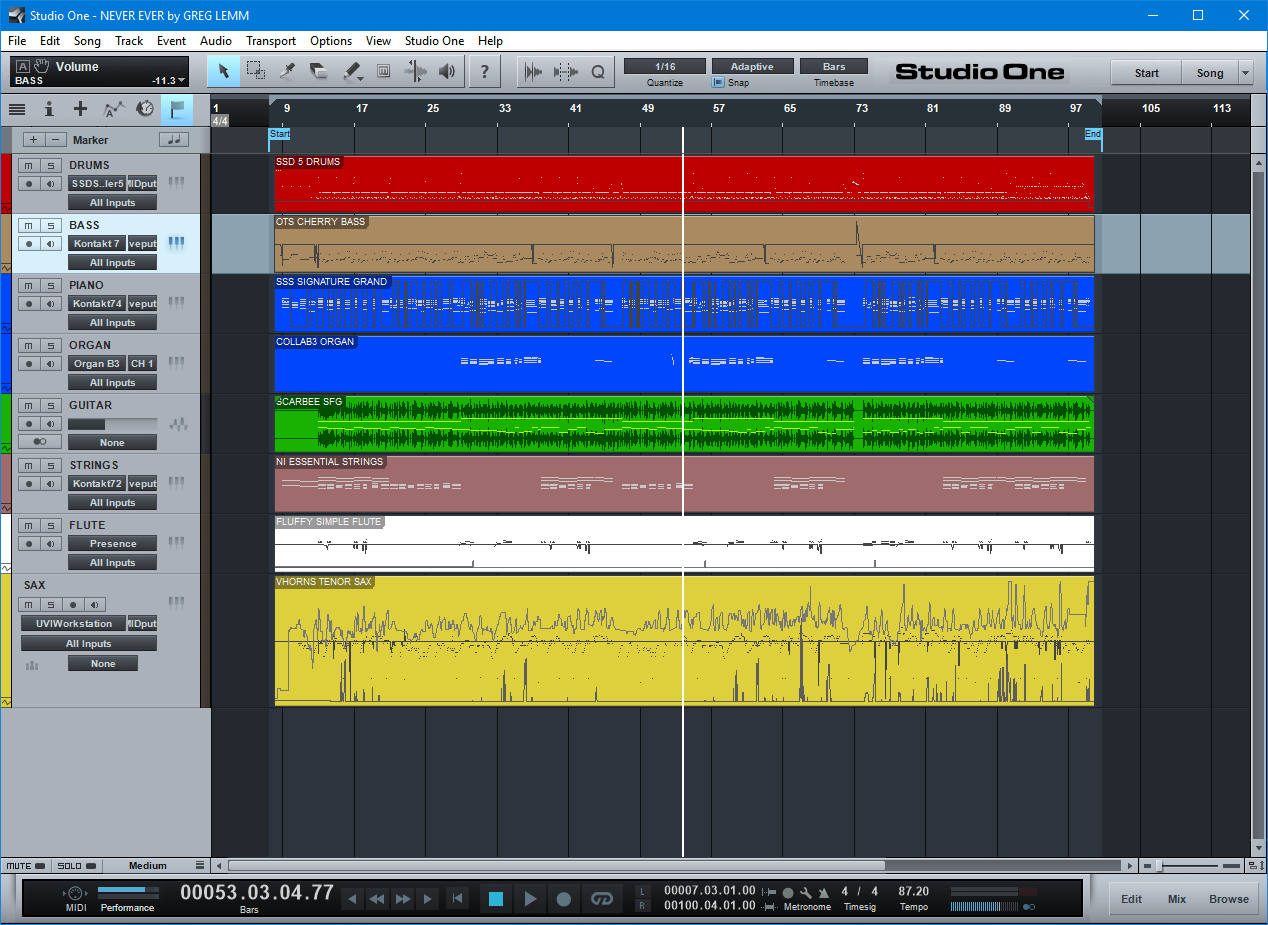Open the Inspector info icon
1268x925 pixels.
coord(48,109)
